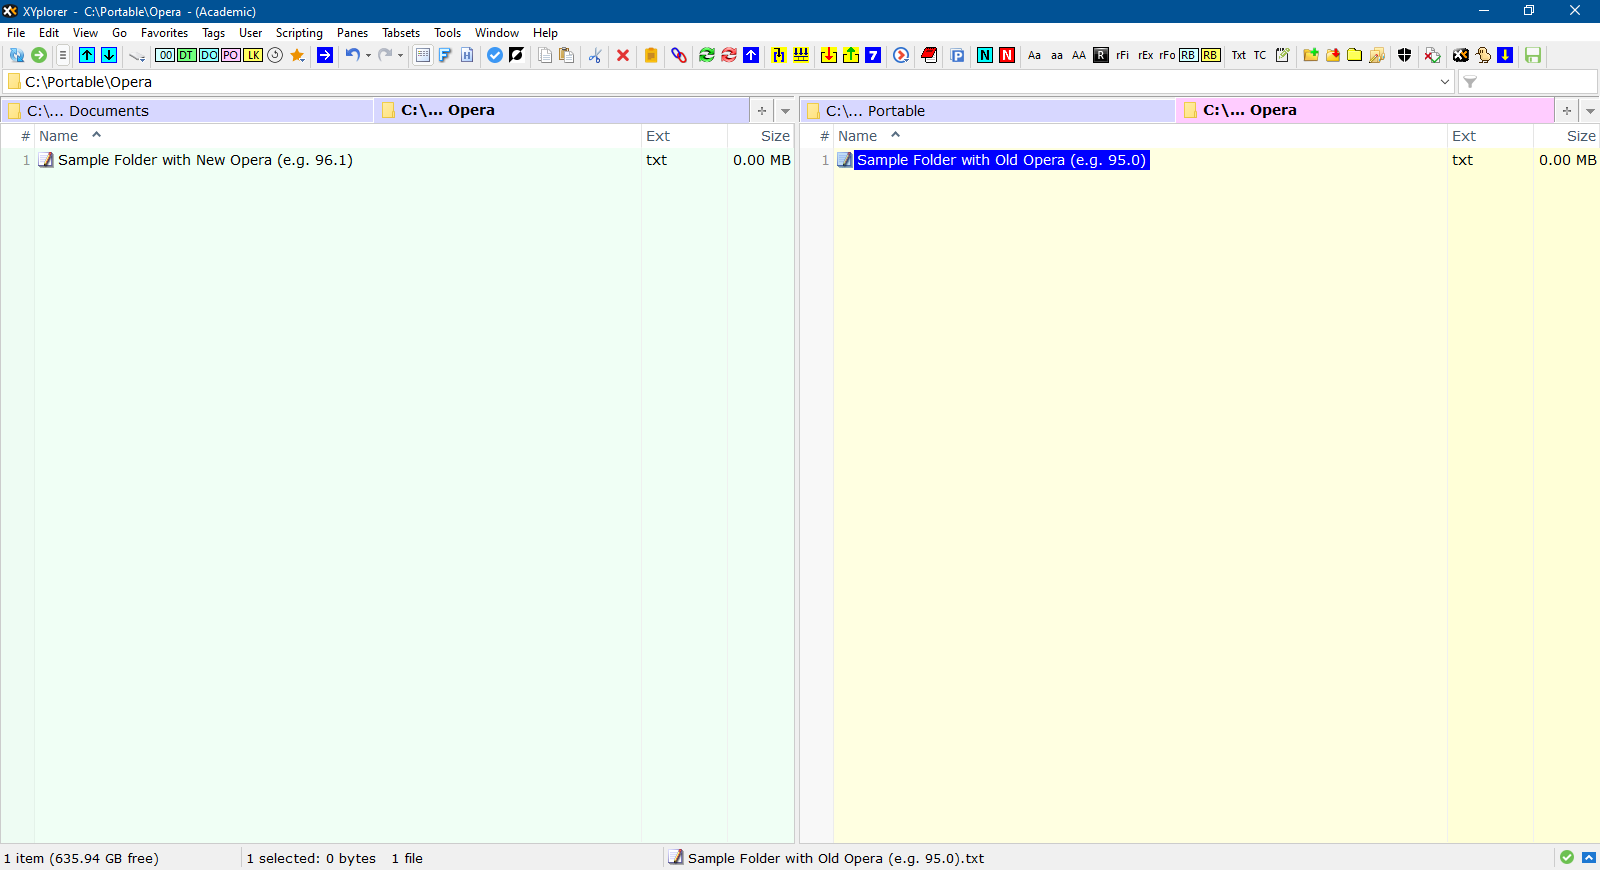Click the 'rEx' toolbar button
Viewport: 1600px width, 870px height.
point(1145,55)
